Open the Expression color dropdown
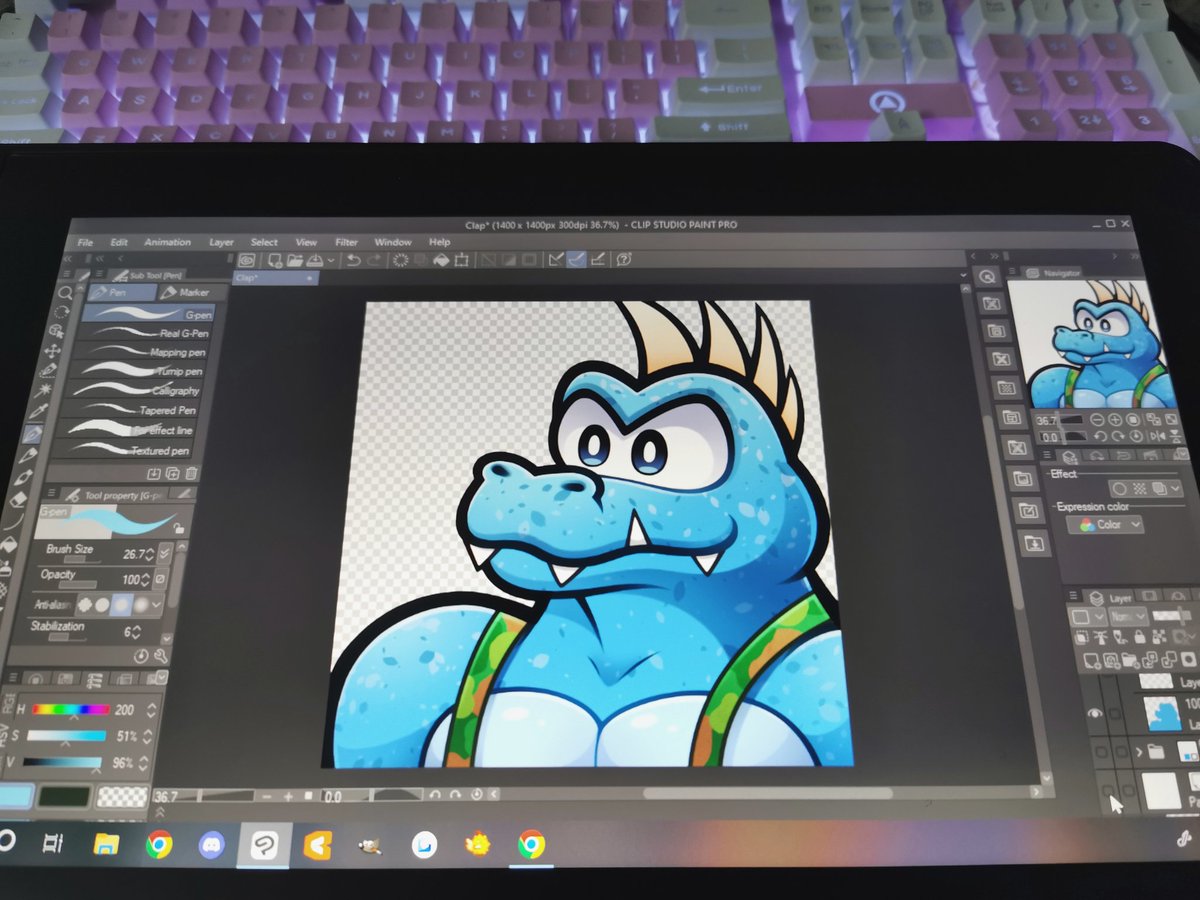Viewport: 1200px width, 900px height. (1105, 524)
